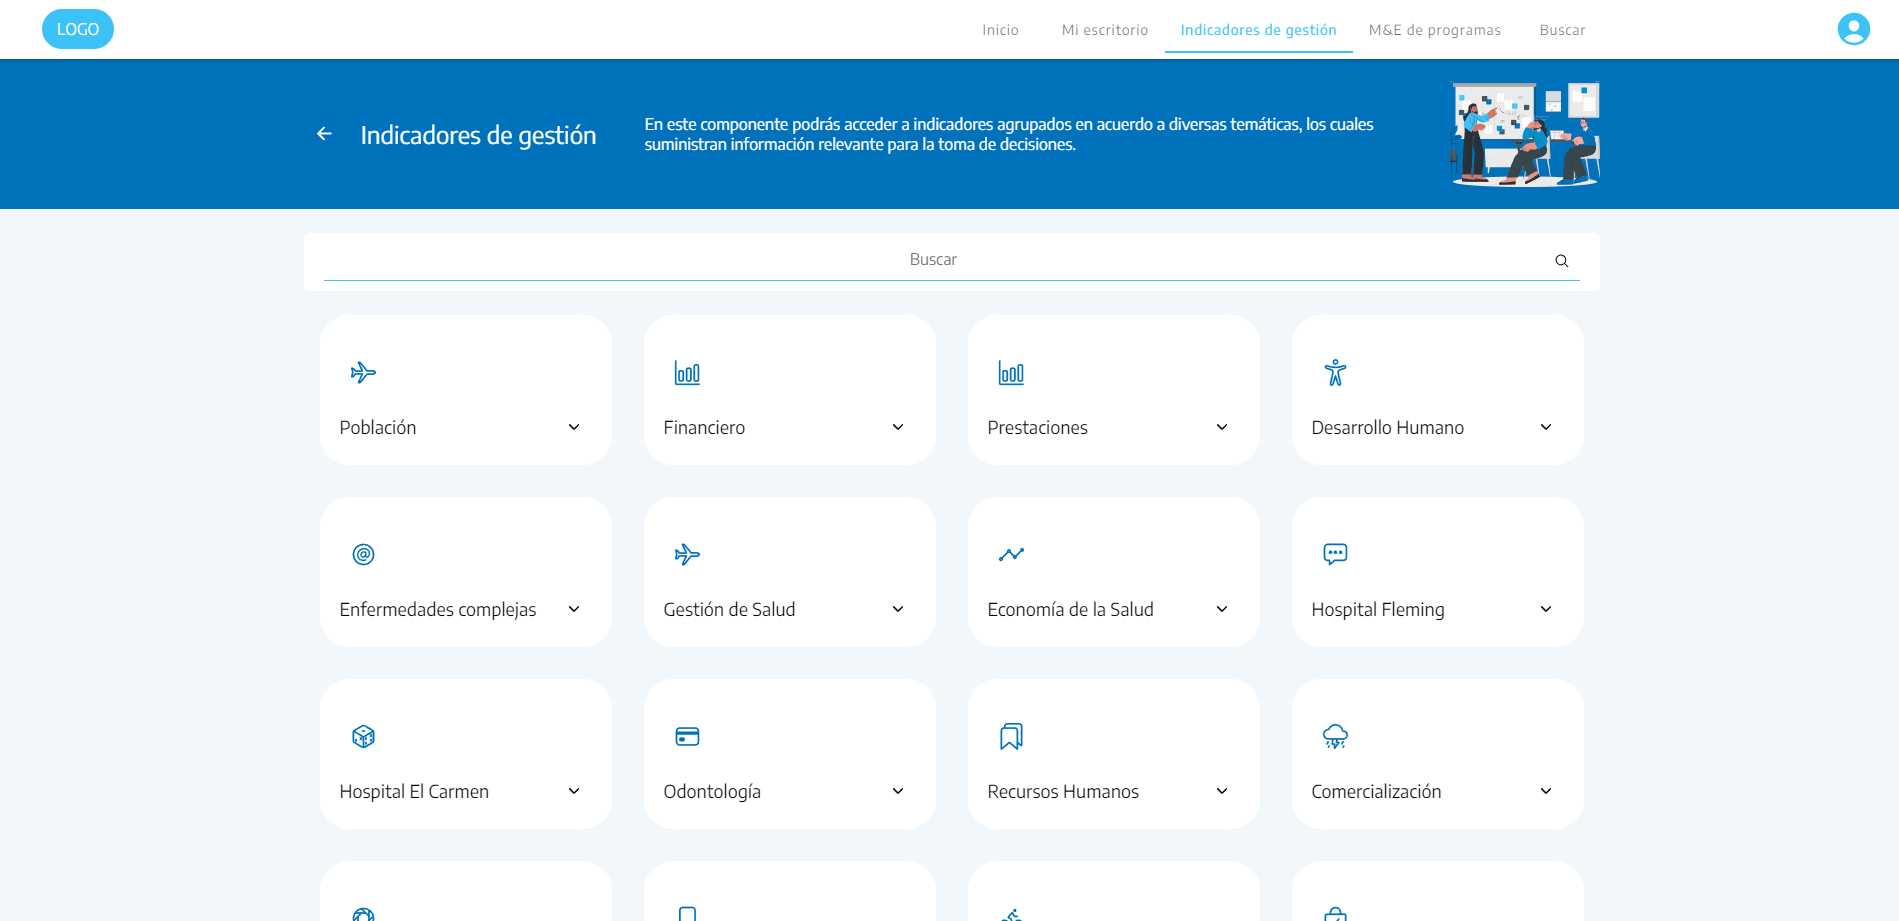Expand the Financiero card chevron

click(x=898, y=427)
